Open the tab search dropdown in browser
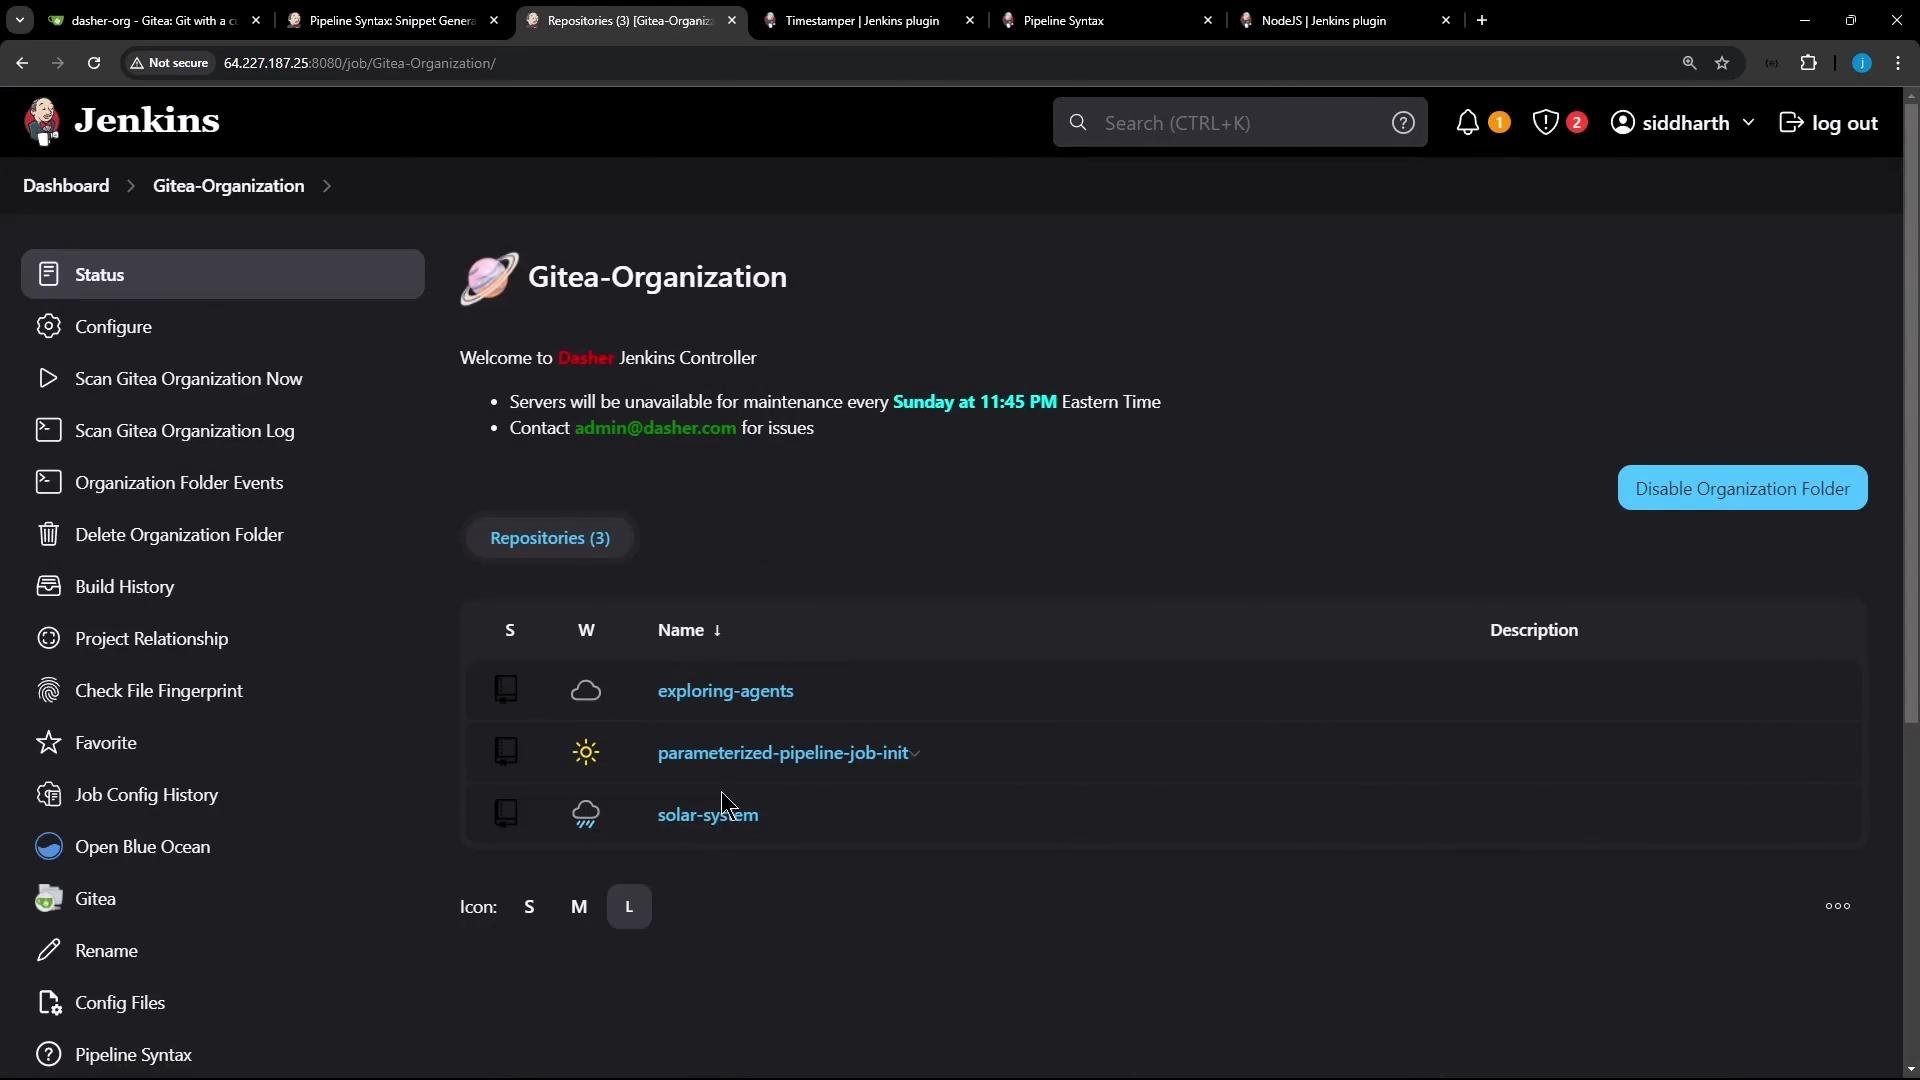 tap(20, 20)
